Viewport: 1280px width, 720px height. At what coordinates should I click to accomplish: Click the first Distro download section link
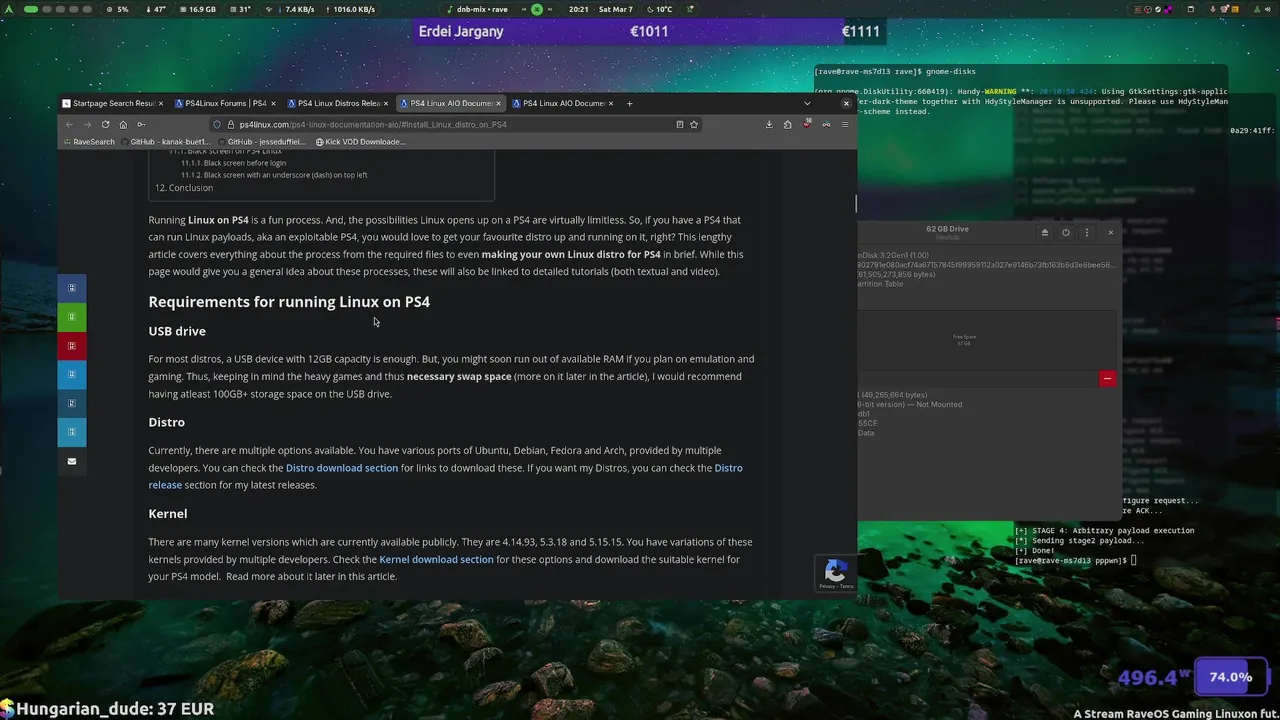coord(342,468)
